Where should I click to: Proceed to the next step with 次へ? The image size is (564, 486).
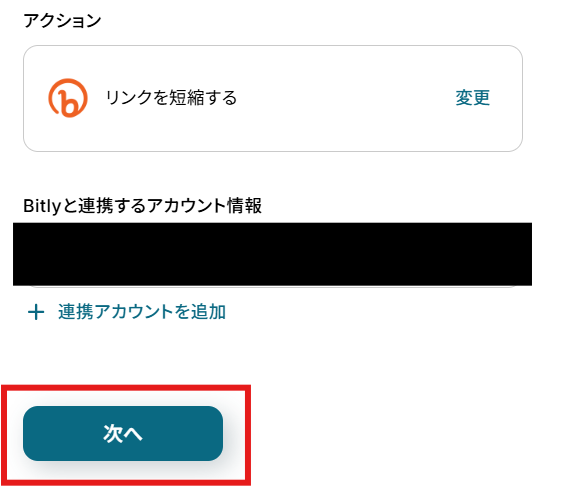pyautogui.click(x=123, y=433)
